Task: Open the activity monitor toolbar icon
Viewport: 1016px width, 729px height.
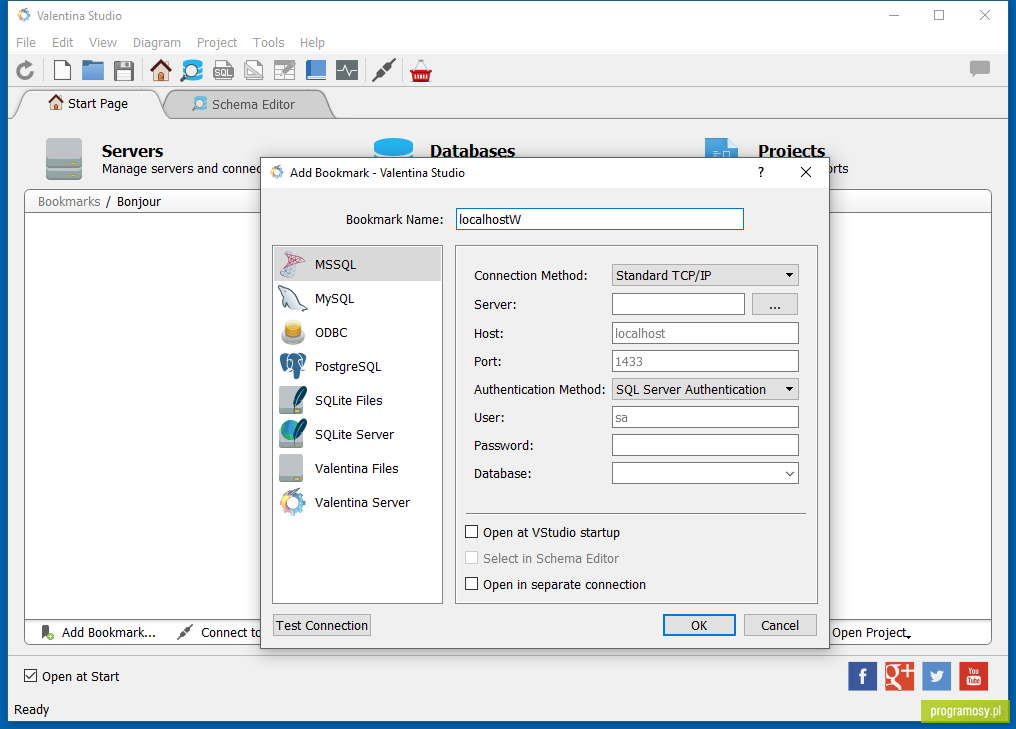Action: 347,71
